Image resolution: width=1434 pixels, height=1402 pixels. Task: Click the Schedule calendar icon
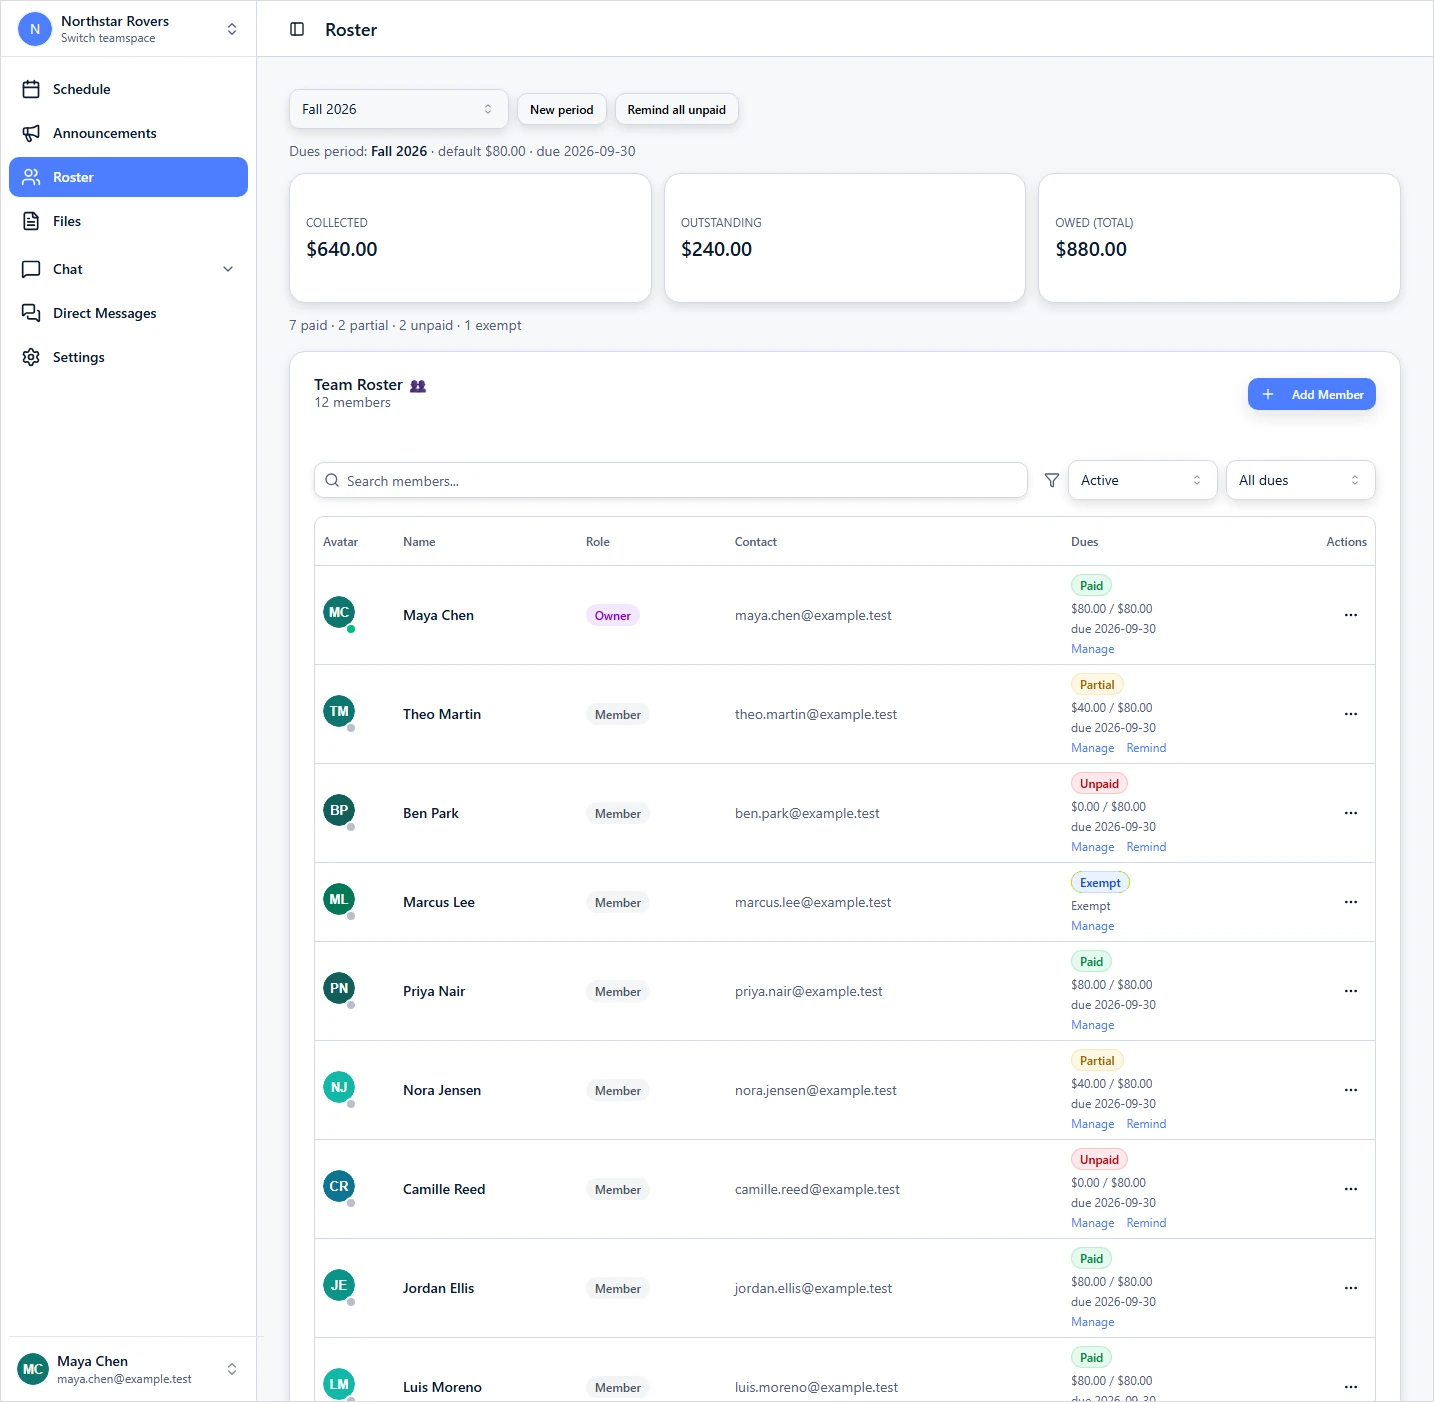31,89
